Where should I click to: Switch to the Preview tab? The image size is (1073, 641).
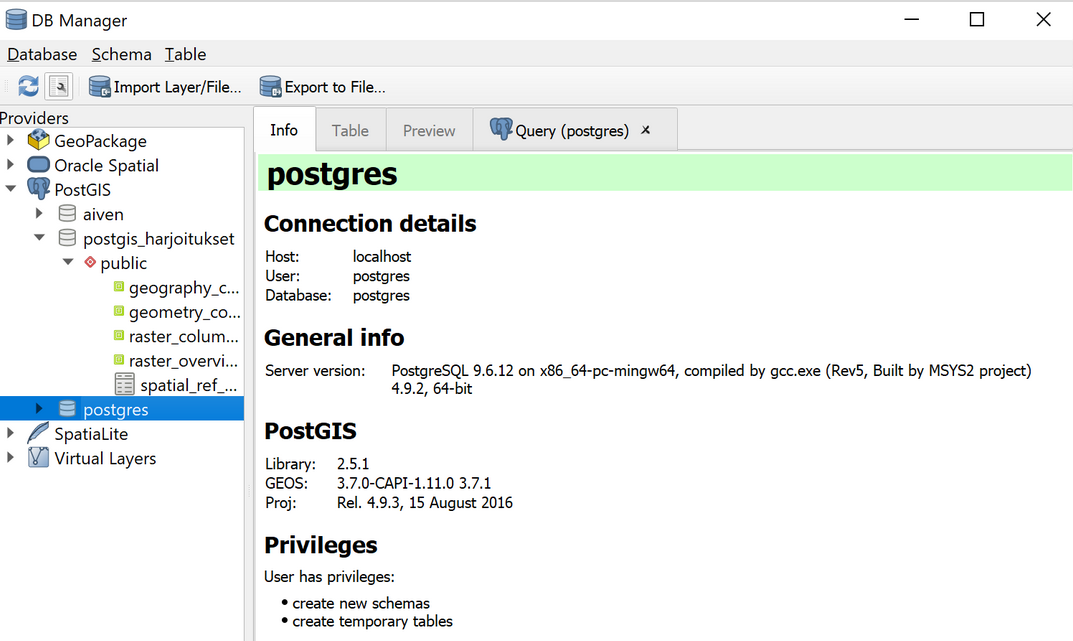pyautogui.click(x=429, y=131)
